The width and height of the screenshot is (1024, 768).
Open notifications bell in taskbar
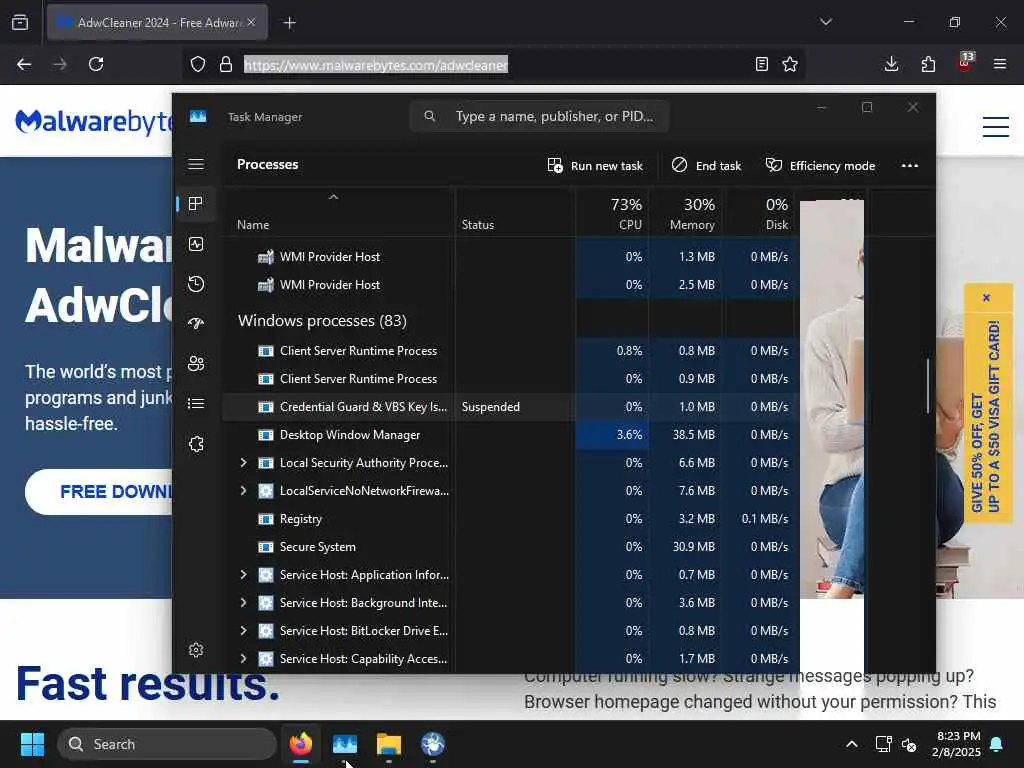click(x=997, y=744)
